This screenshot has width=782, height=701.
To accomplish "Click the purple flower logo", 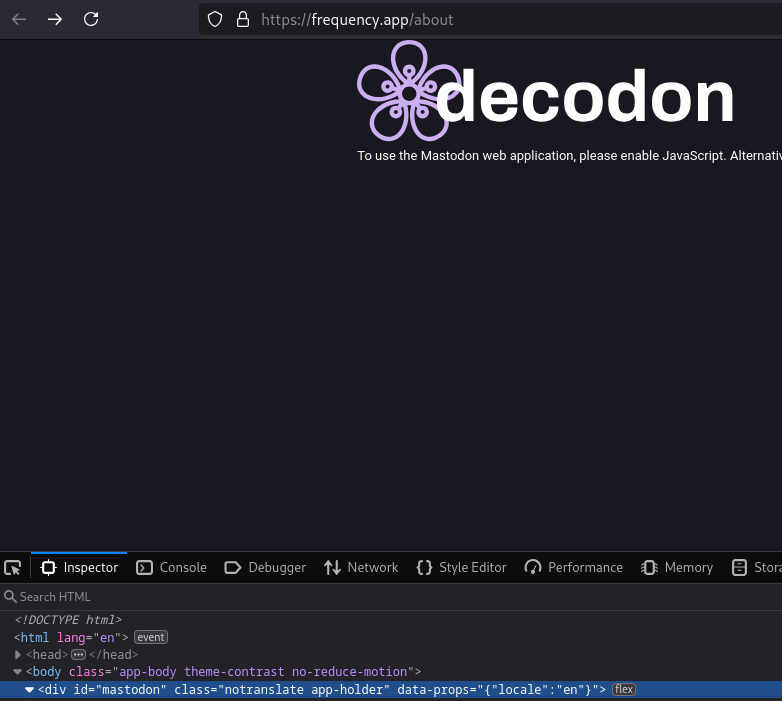I will point(409,91).
